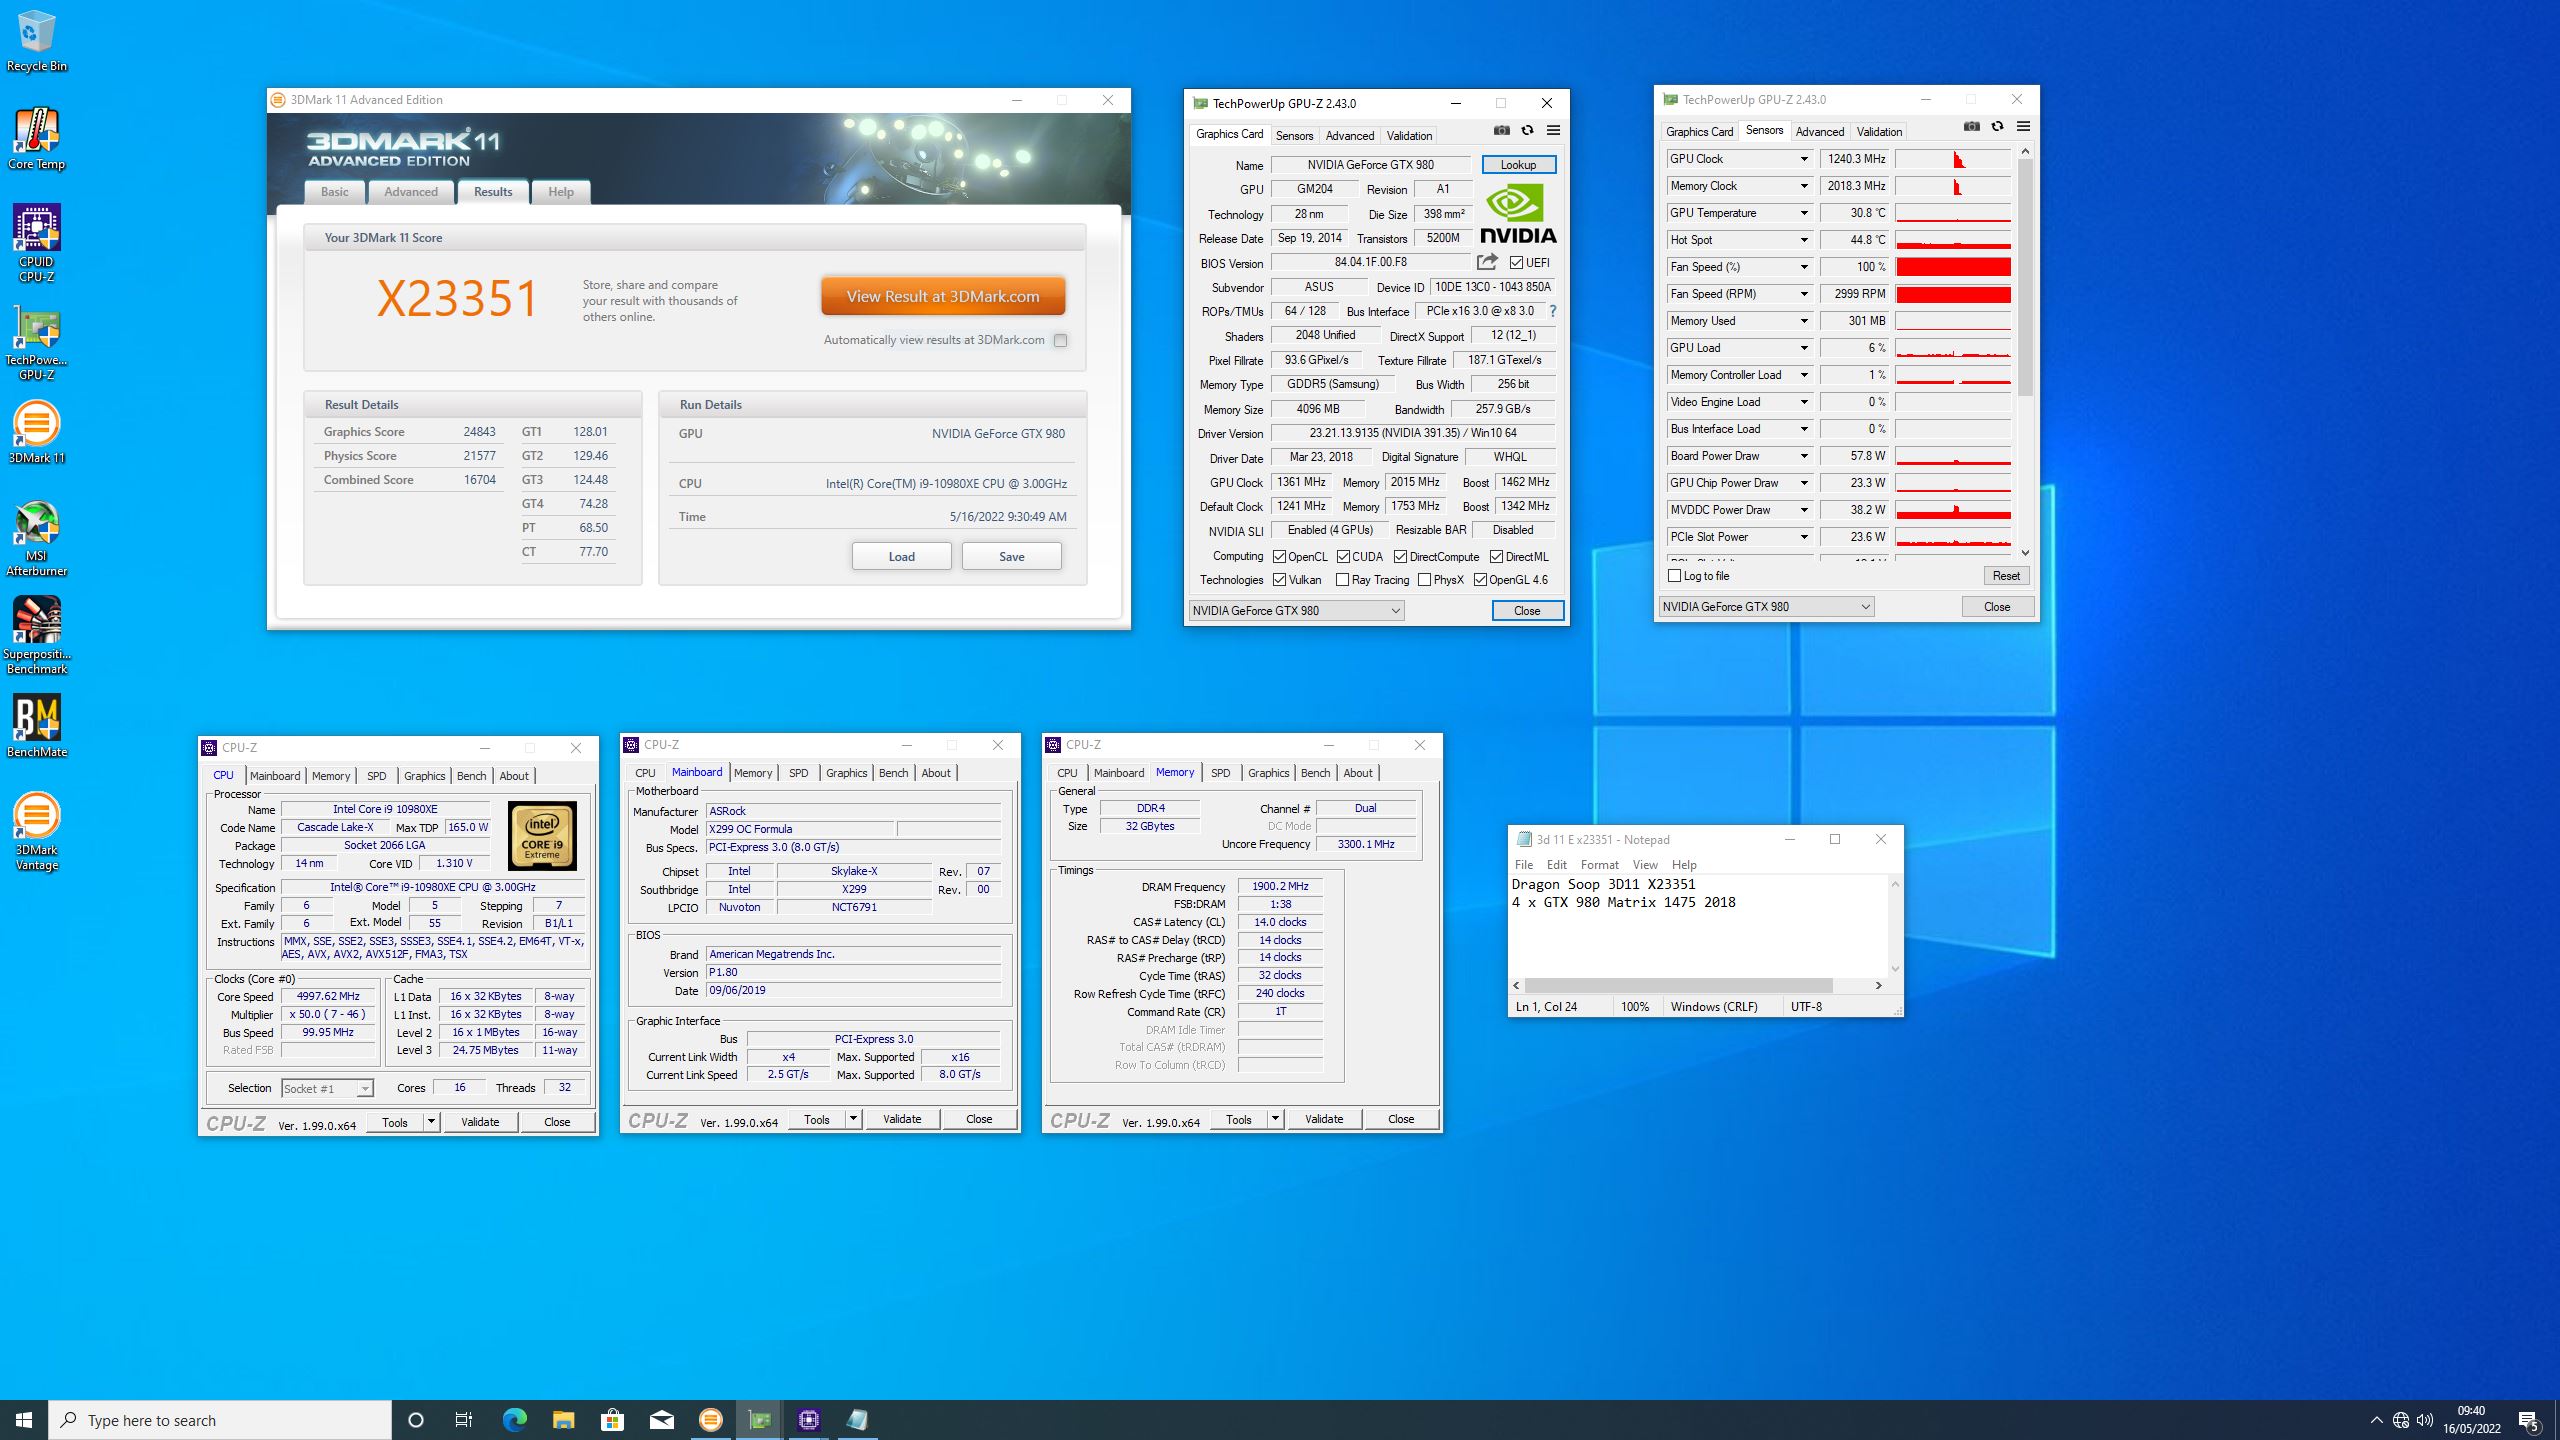Open the Memory Clock sensor dropdown arrow

coord(1804,186)
